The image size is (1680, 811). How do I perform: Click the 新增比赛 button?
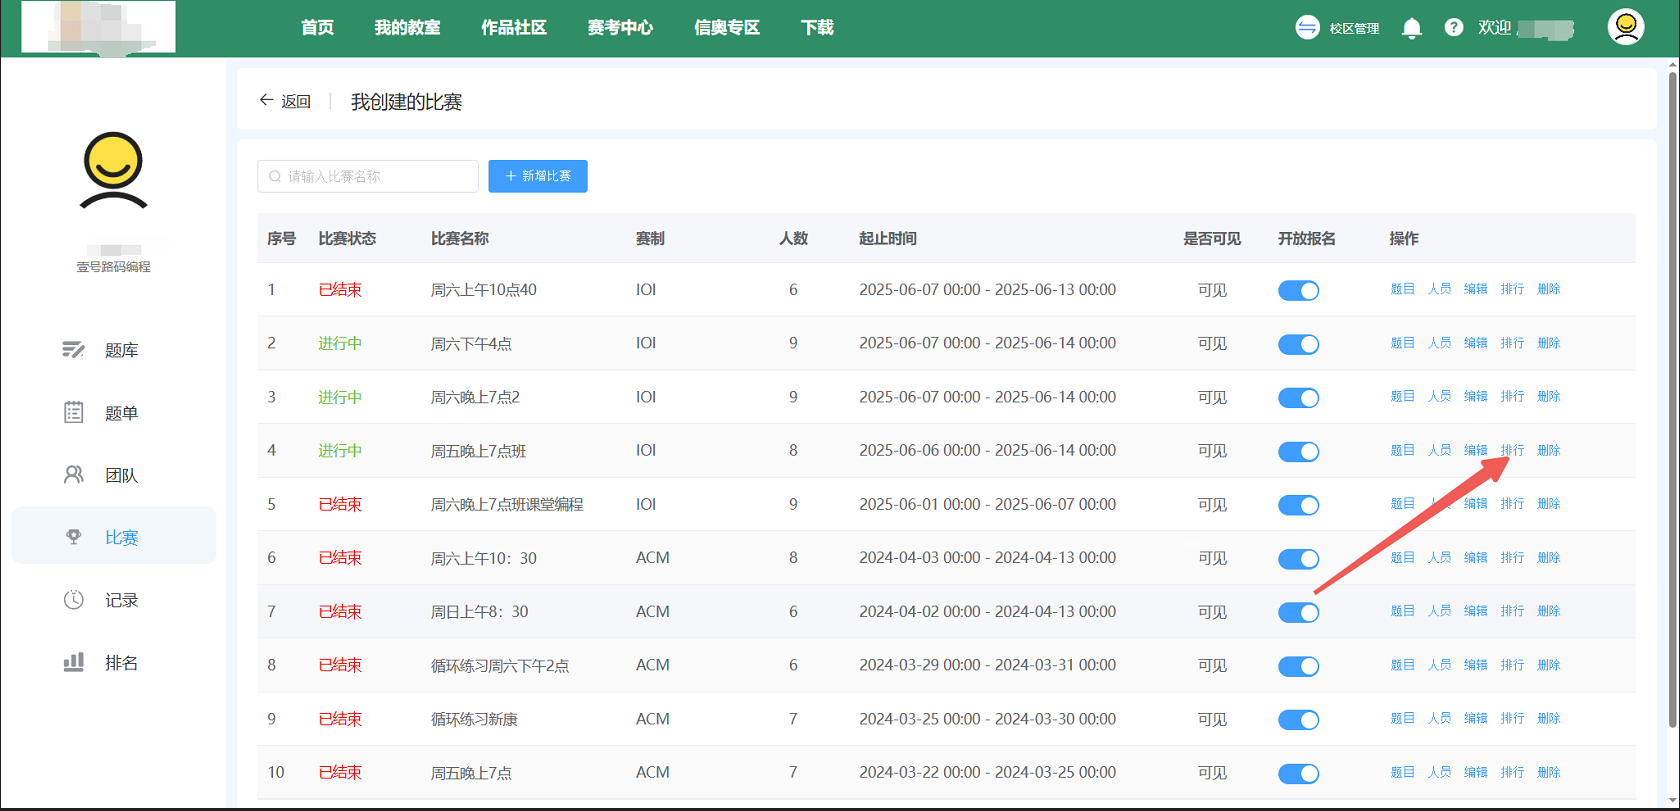(538, 176)
